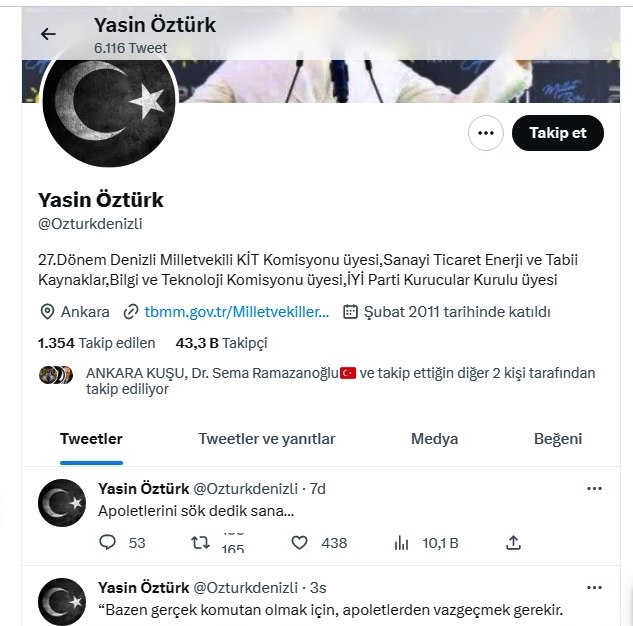The image size is (633, 626).
Task: Switch to the Tweetler tab
Action: 91,439
